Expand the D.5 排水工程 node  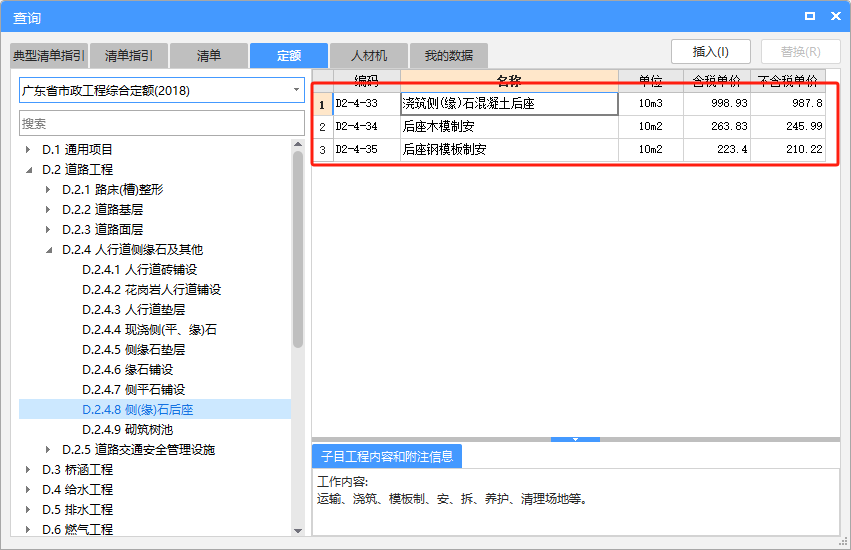coord(28,510)
